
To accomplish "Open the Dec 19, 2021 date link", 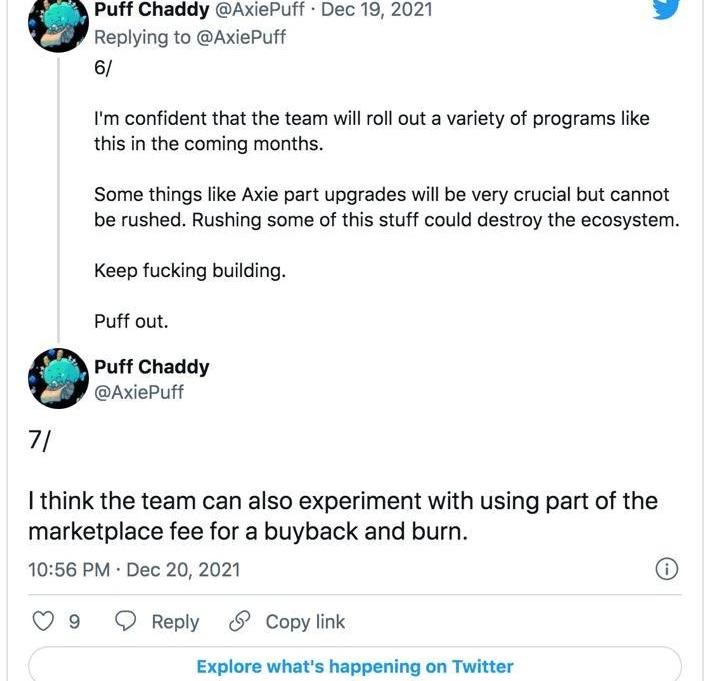I will [377, 10].
